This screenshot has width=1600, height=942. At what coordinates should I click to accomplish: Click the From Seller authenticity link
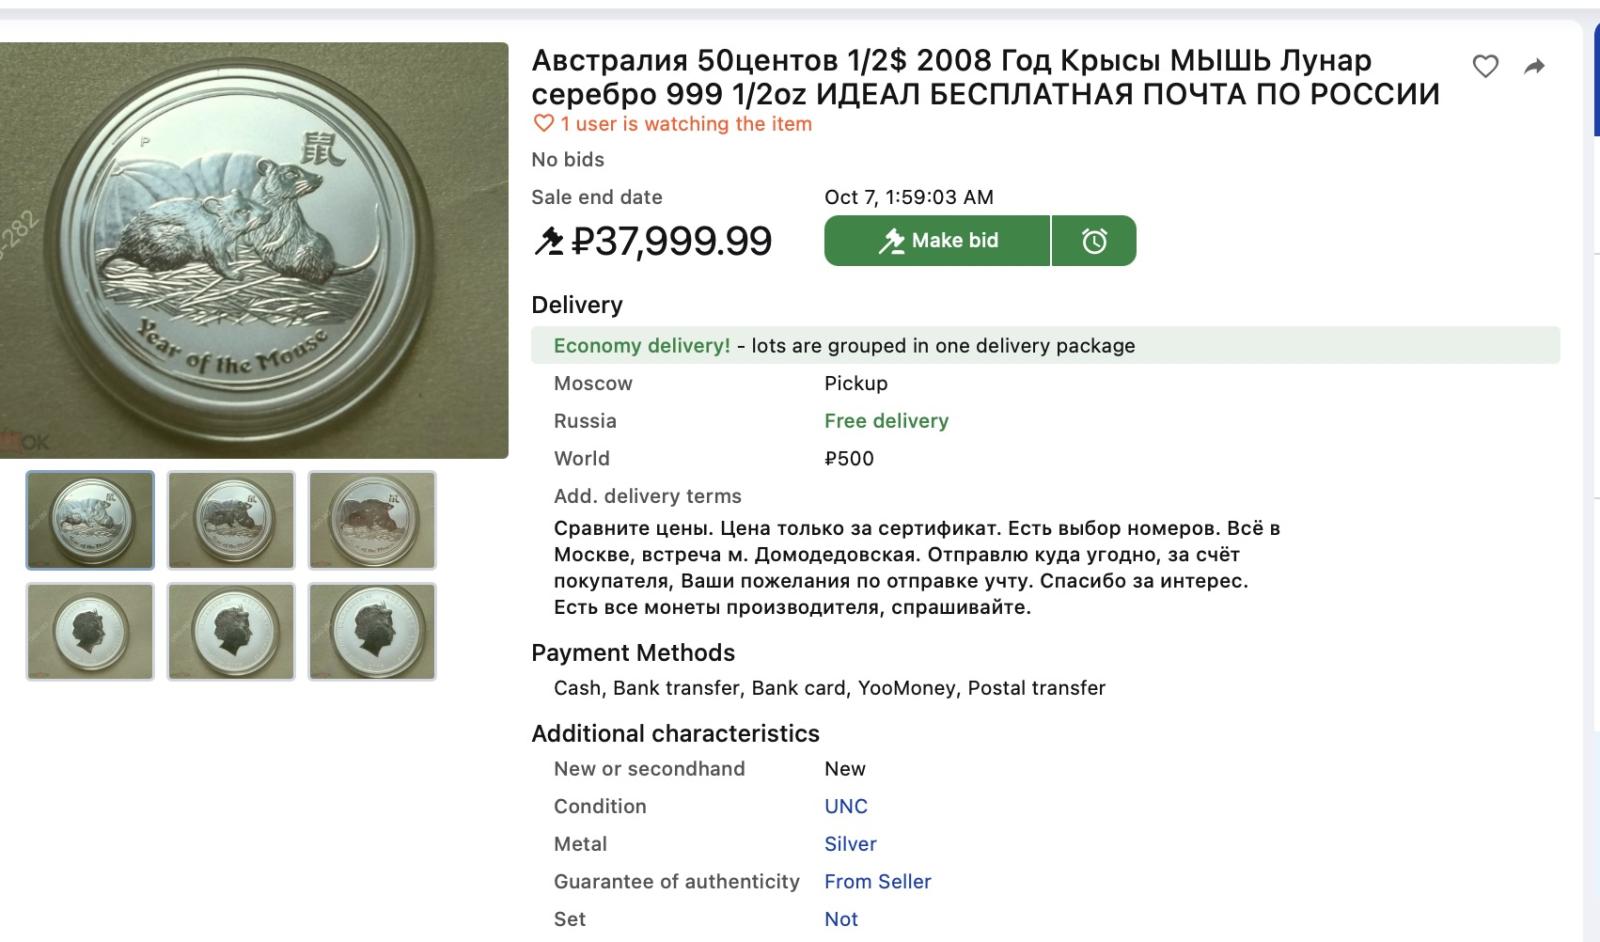point(877,881)
